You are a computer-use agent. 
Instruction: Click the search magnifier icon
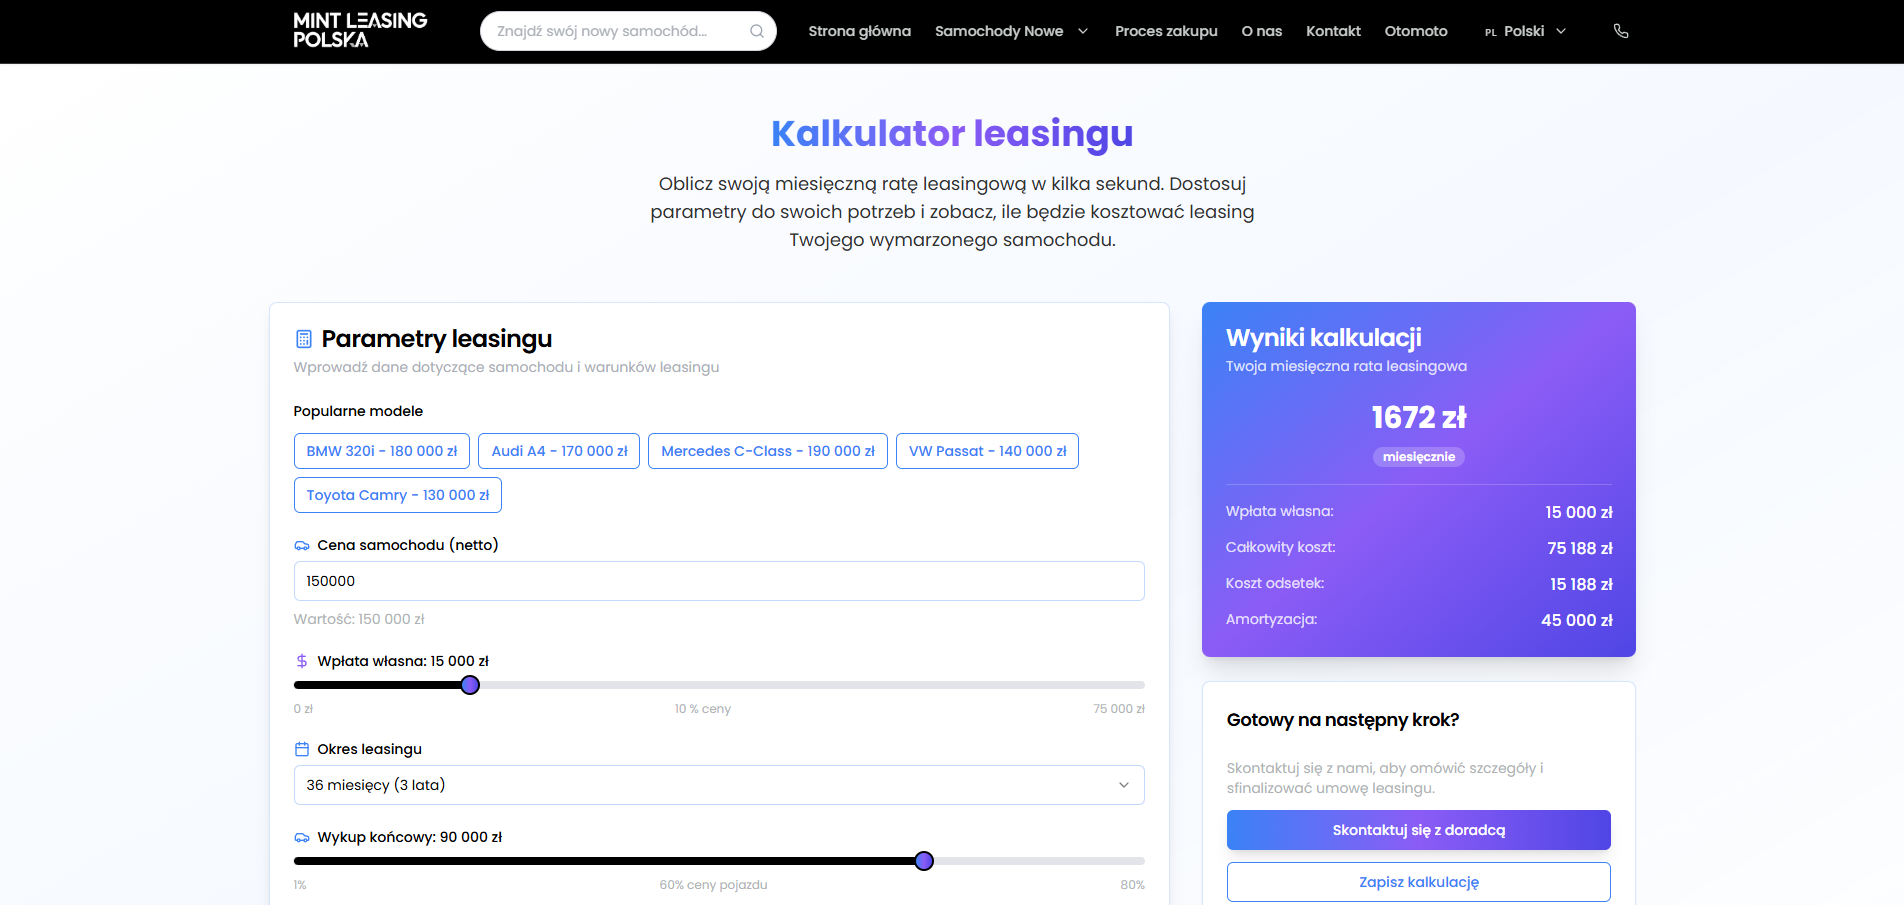[x=757, y=31]
